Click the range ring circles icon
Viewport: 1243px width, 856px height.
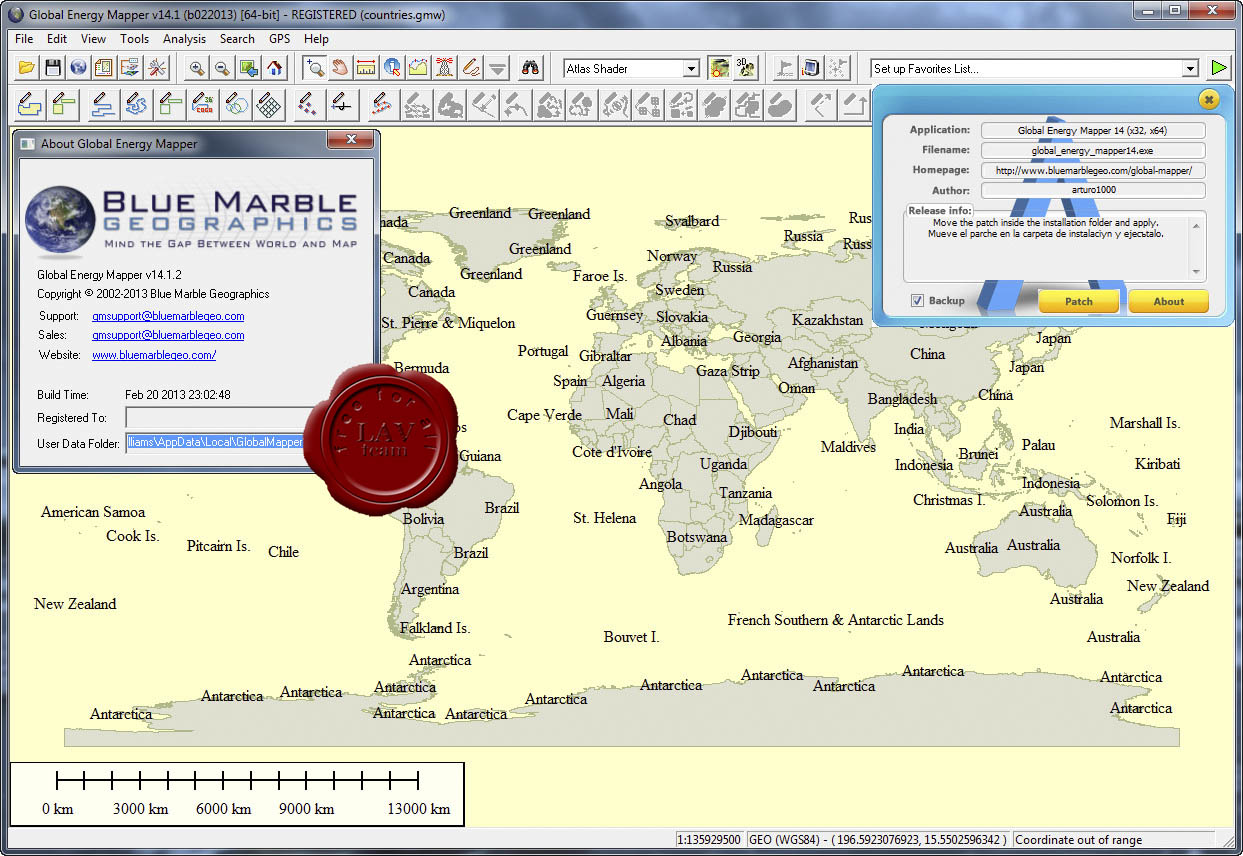[237, 104]
